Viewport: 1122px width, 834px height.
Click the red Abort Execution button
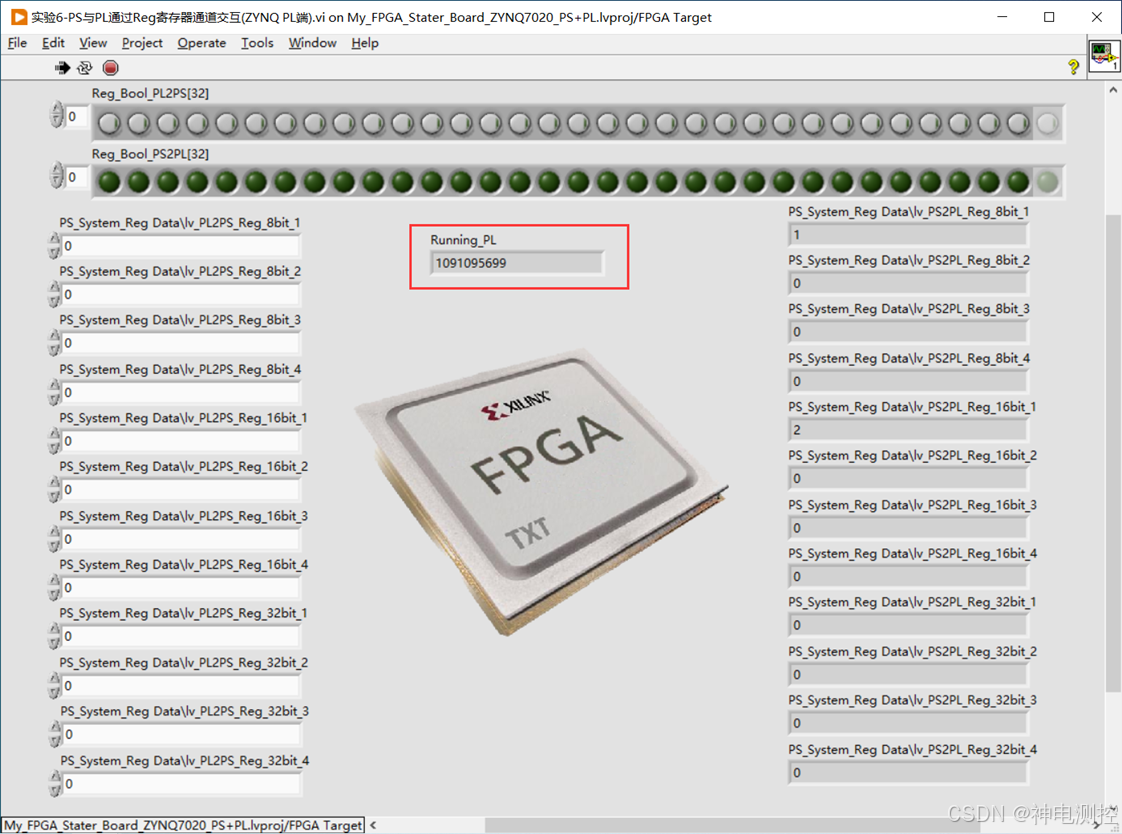pos(110,68)
